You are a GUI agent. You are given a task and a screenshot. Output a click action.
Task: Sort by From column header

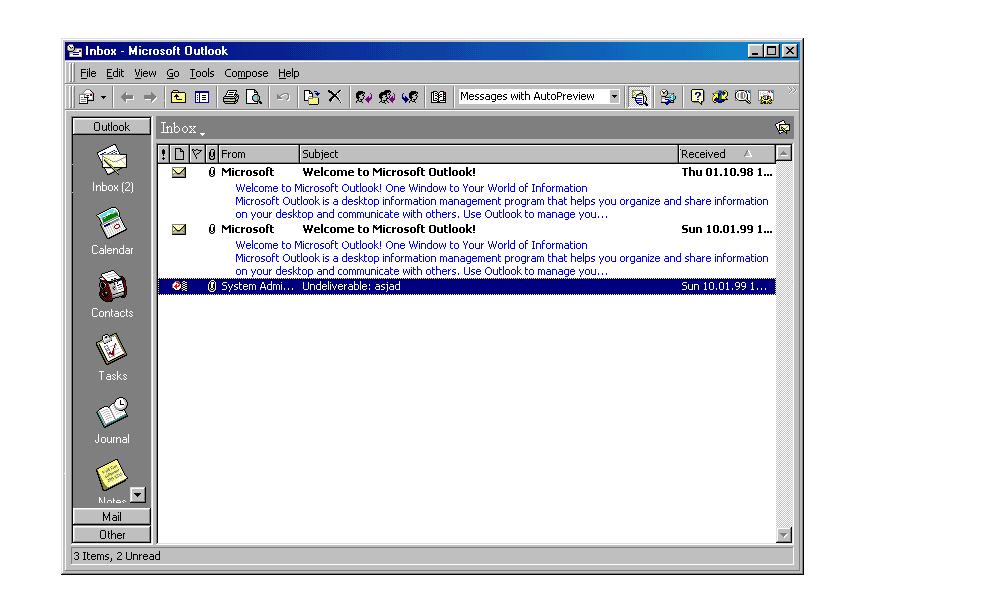click(x=259, y=154)
